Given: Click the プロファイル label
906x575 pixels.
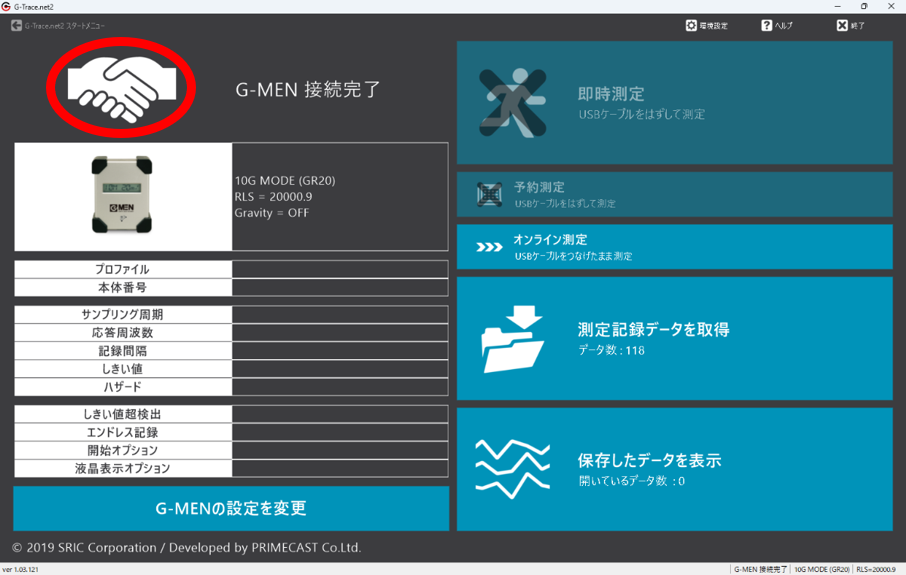Looking at the screenshot, I should (x=122, y=269).
